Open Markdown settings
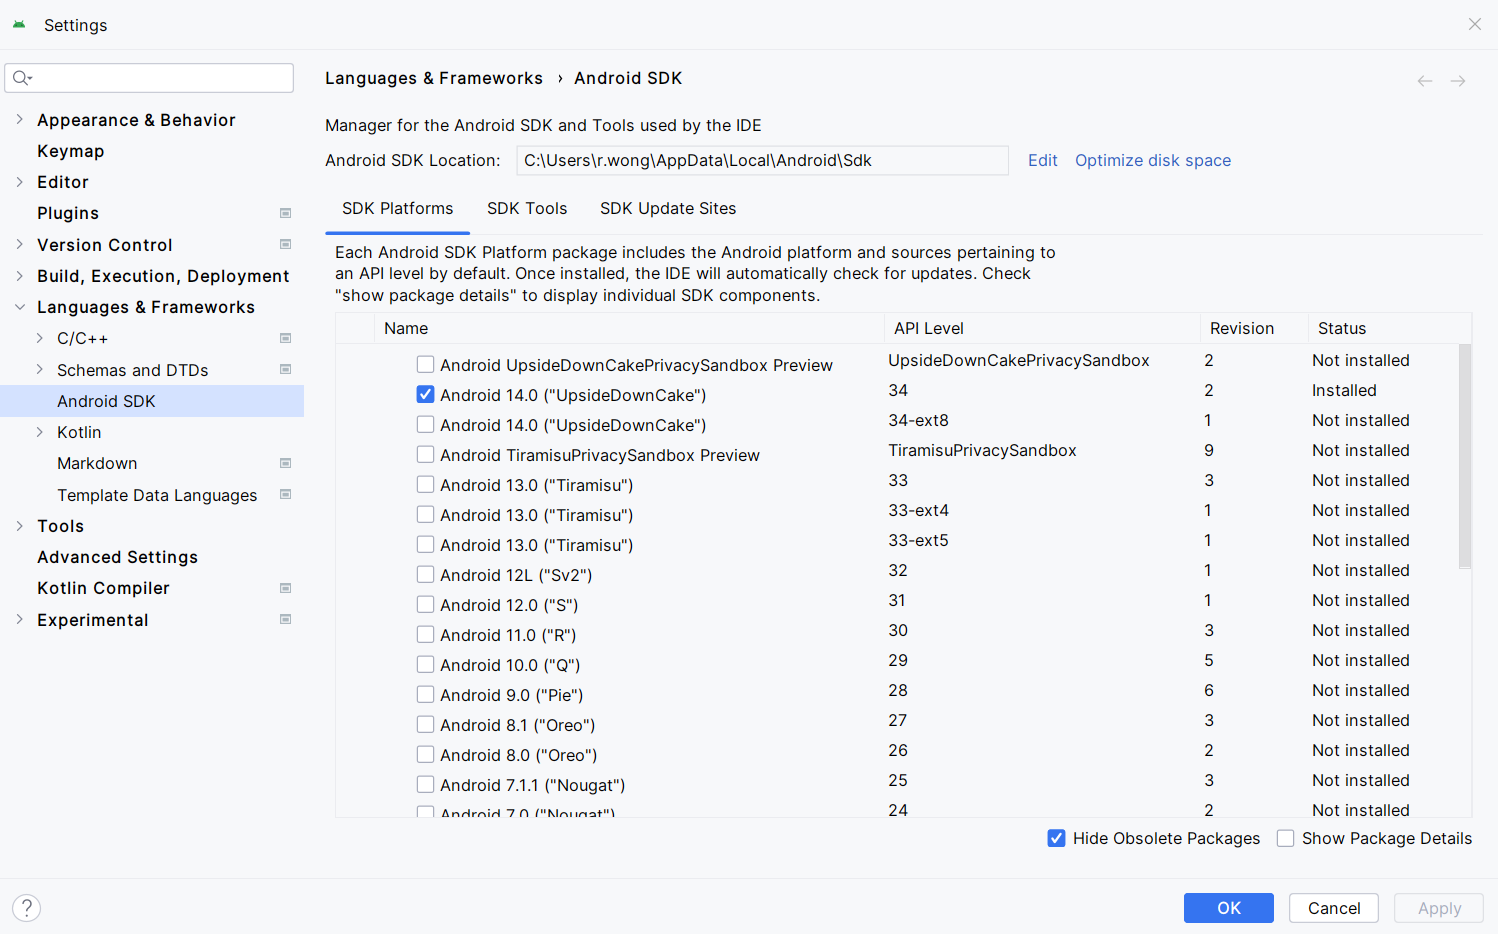The height and width of the screenshot is (934, 1498). [97, 463]
